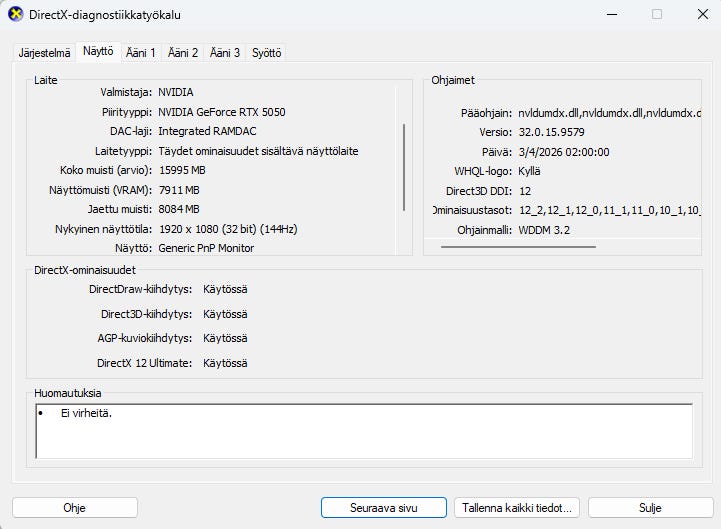
Task: Click the Generic PnP Monitor text
Action: pyautogui.click(x=206, y=248)
